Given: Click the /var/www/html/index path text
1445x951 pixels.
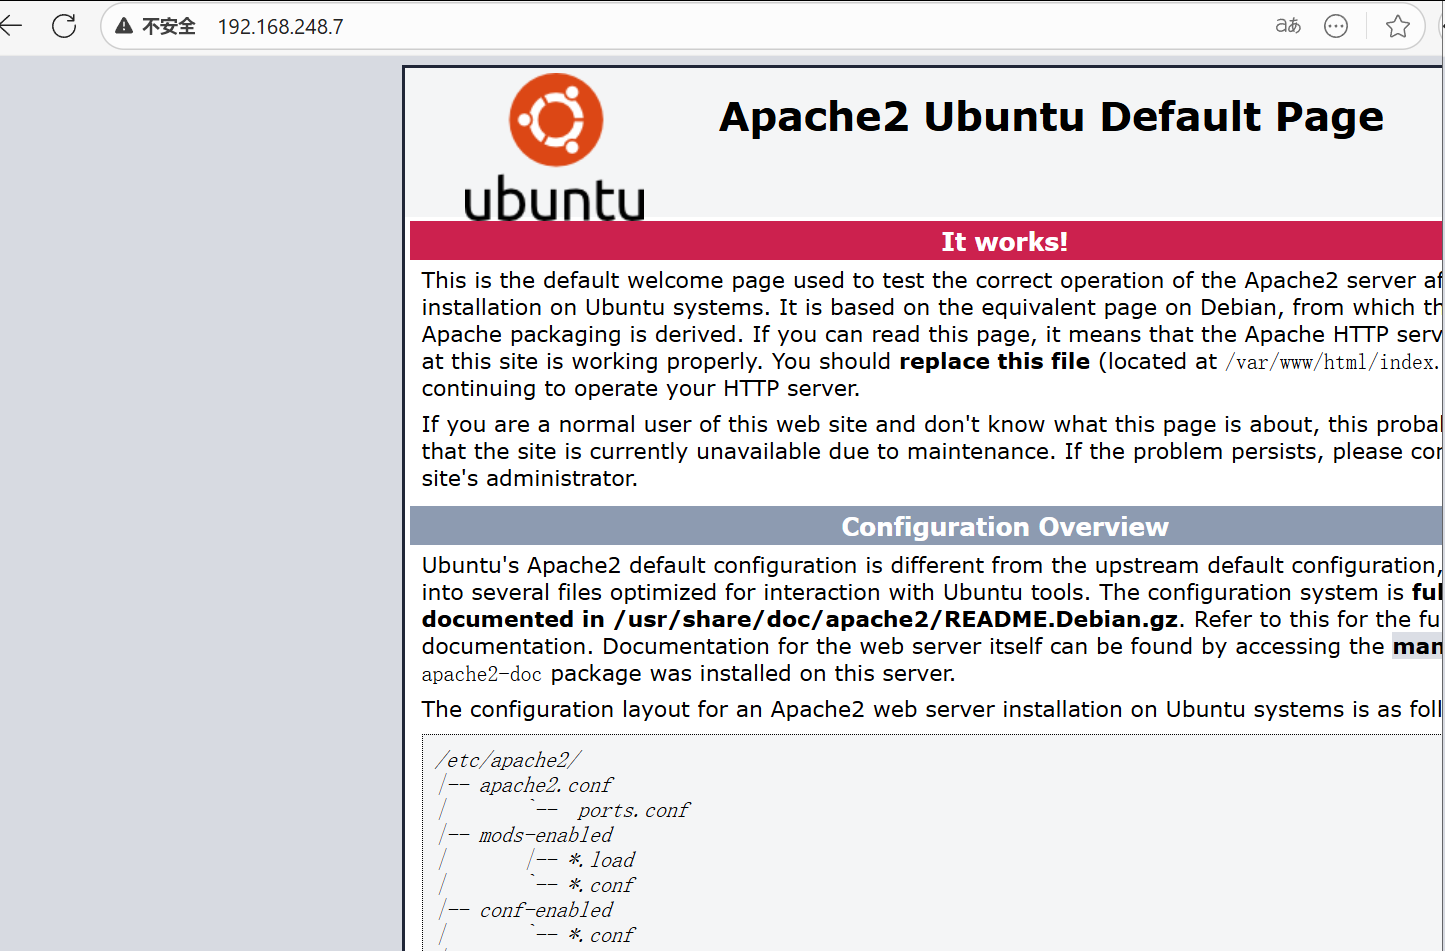Looking at the screenshot, I should pos(1332,362).
